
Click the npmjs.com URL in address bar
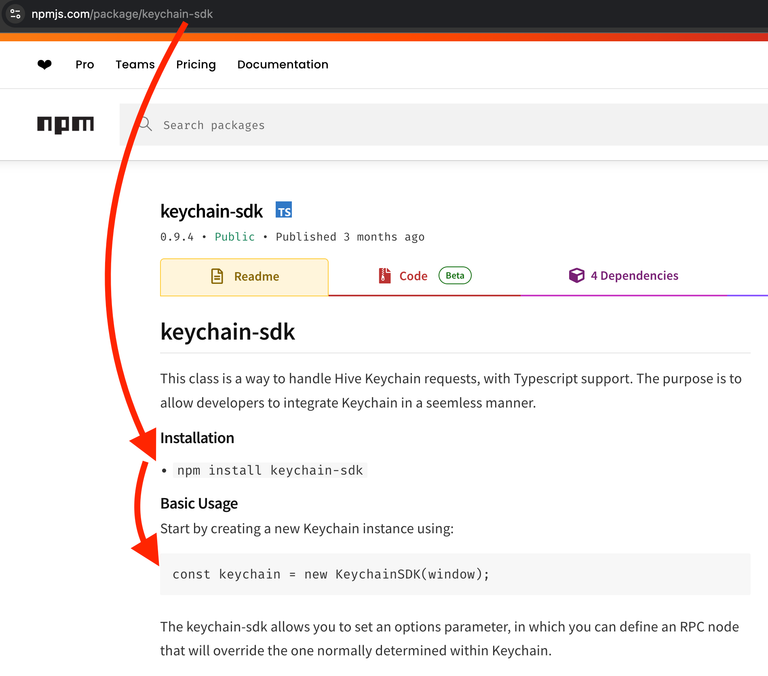click(x=122, y=14)
